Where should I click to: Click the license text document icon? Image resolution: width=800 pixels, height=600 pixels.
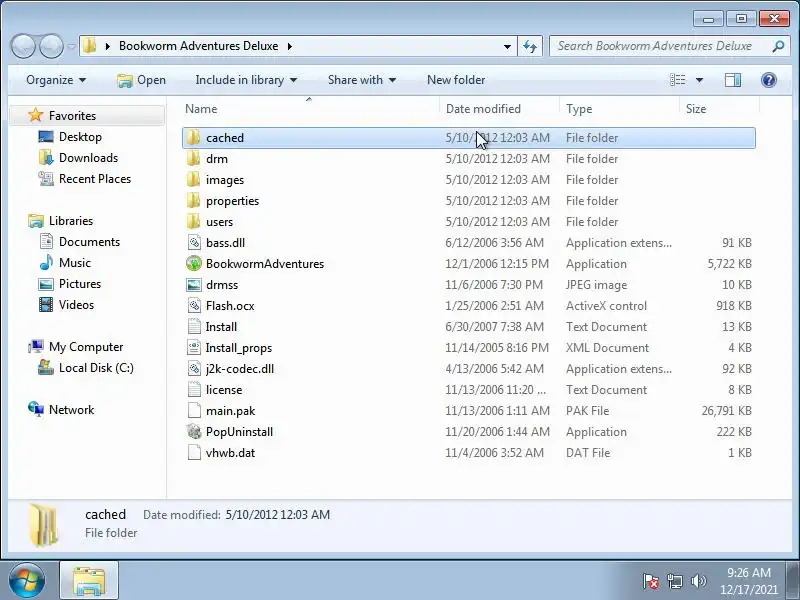point(194,389)
